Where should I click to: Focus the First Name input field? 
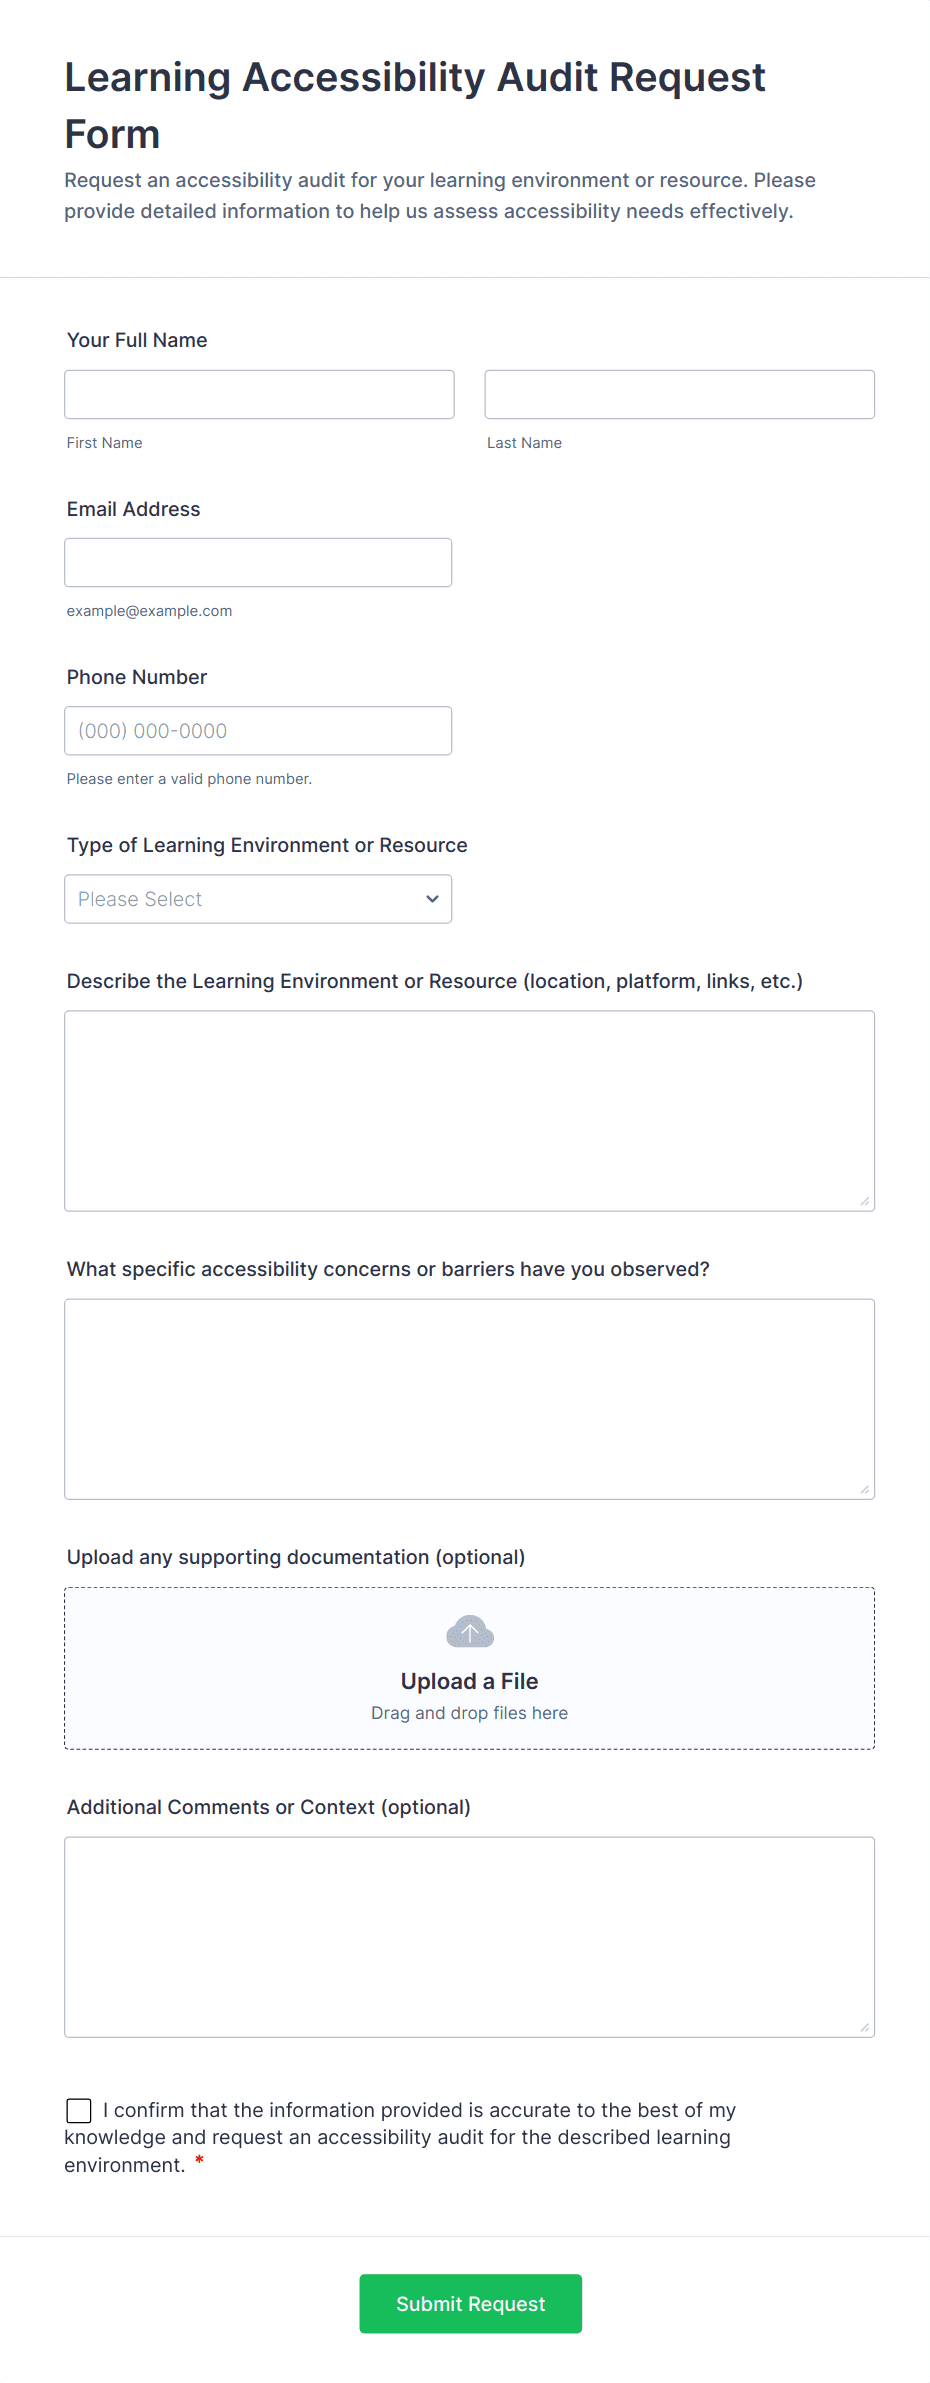click(x=259, y=394)
